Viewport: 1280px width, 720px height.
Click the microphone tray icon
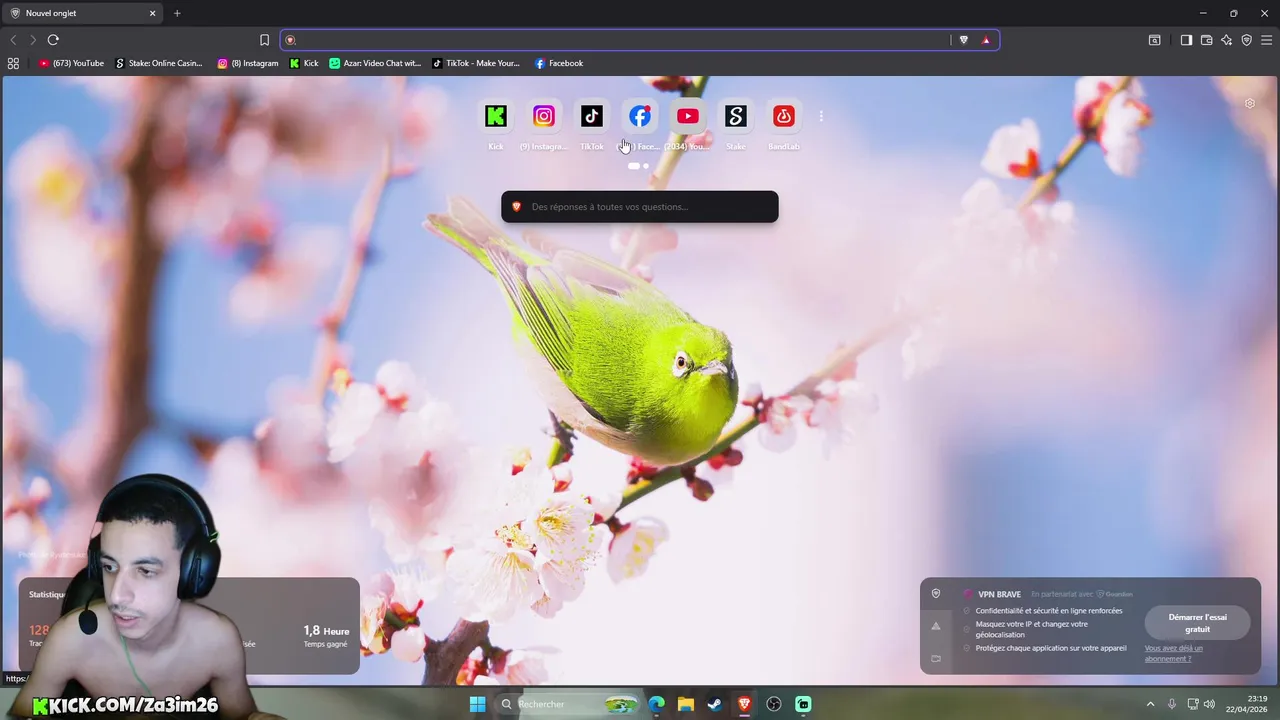pyautogui.click(x=1172, y=704)
